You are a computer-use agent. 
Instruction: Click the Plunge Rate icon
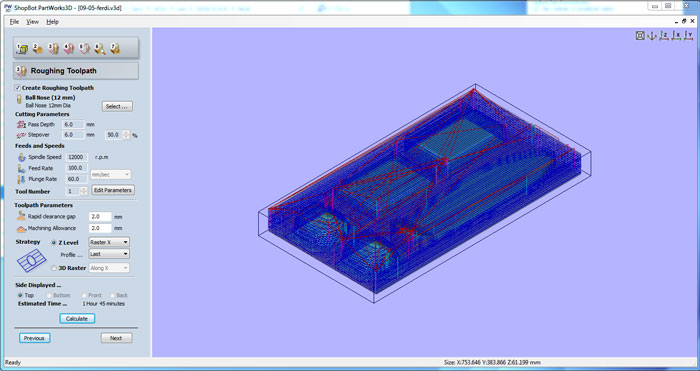(x=21, y=179)
